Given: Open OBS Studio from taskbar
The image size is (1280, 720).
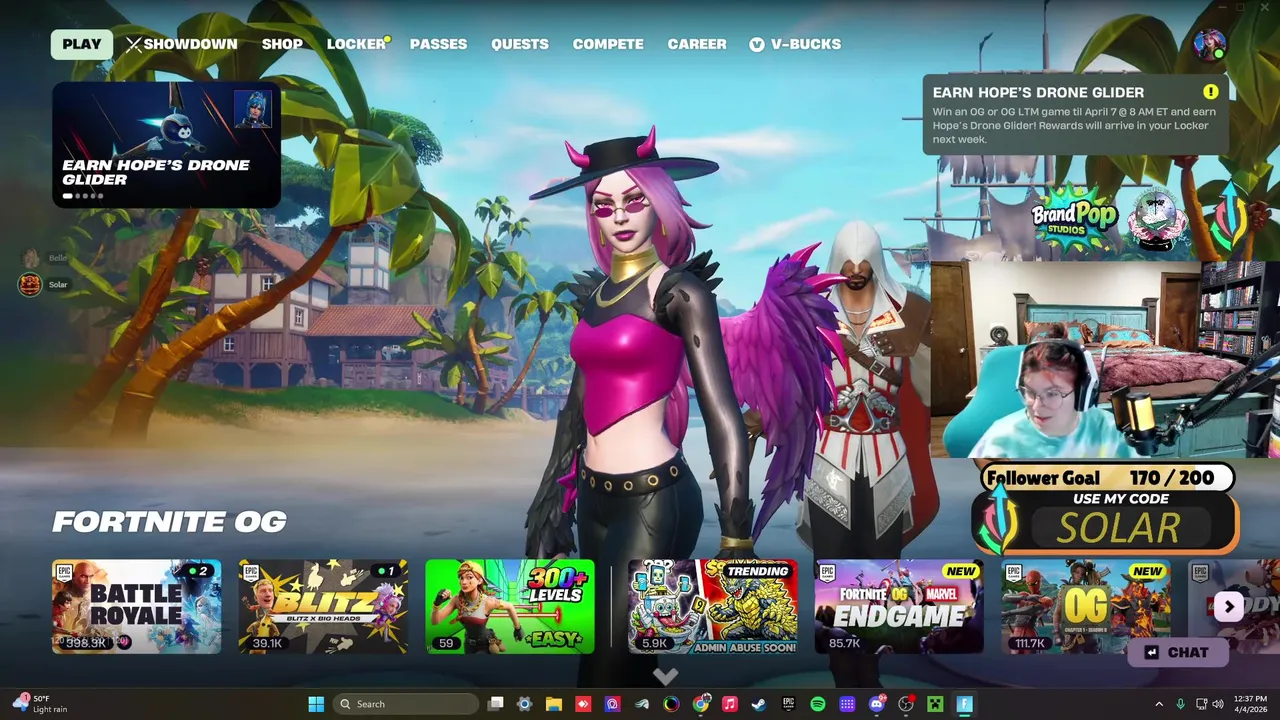Looking at the screenshot, I should click(x=906, y=704).
